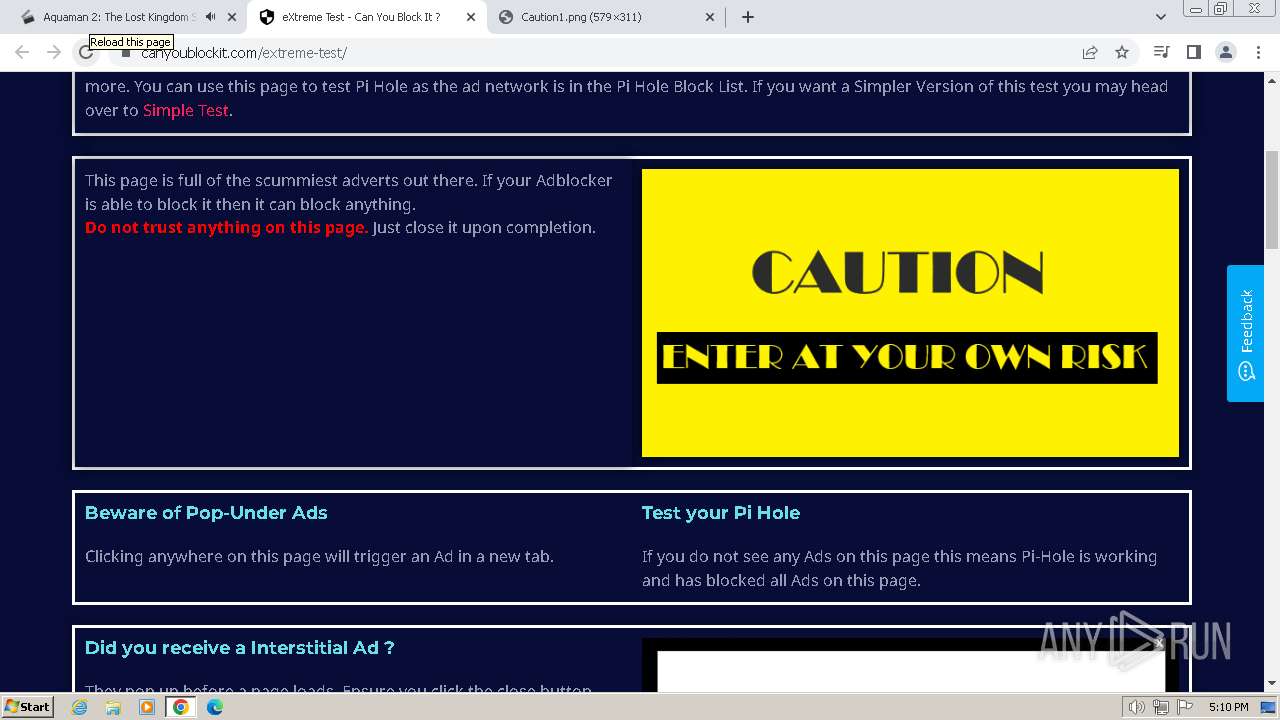Open Microsoft Edge from taskbar
Viewport: 1280px width, 720px height.
pyautogui.click(x=215, y=707)
